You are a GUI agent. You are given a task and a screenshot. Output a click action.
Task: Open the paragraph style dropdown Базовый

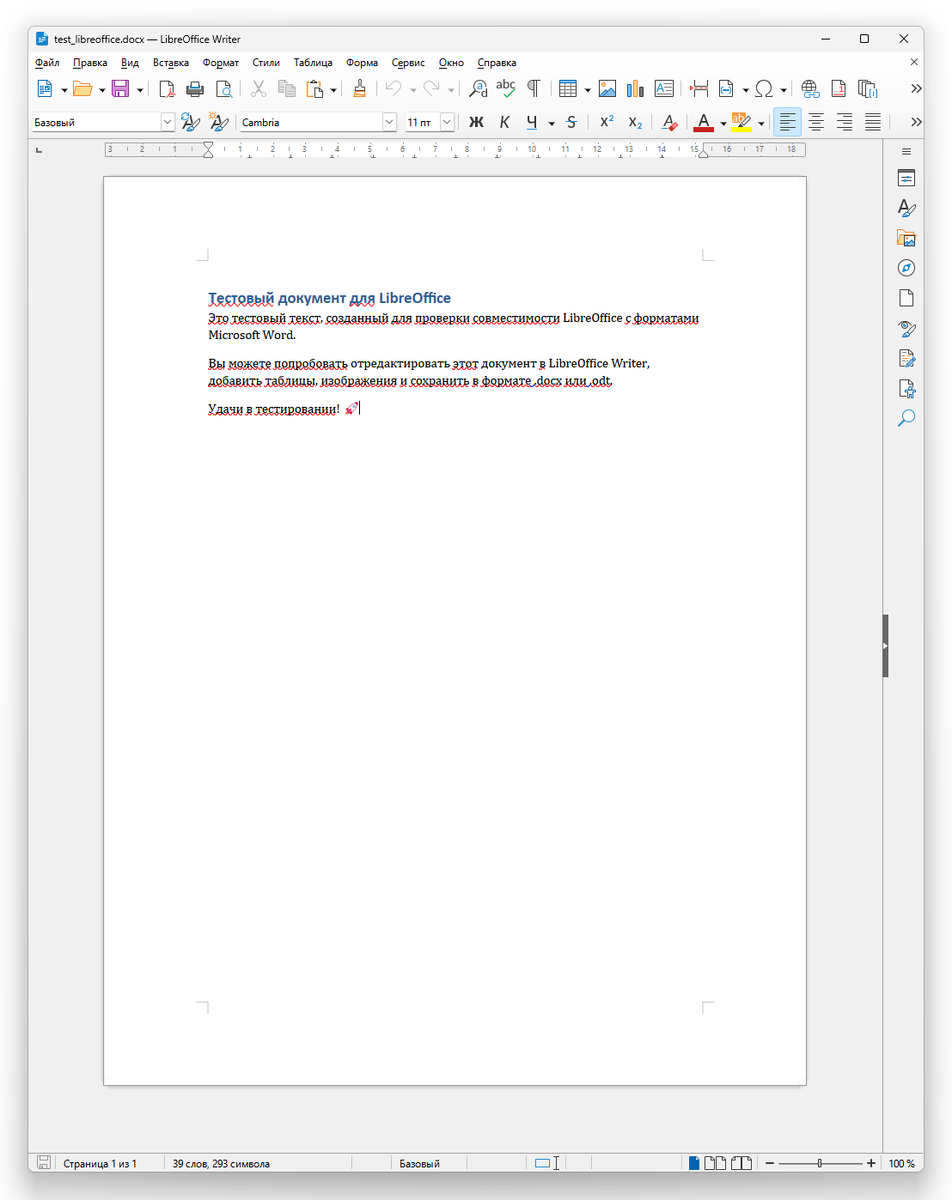pyautogui.click(x=167, y=122)
